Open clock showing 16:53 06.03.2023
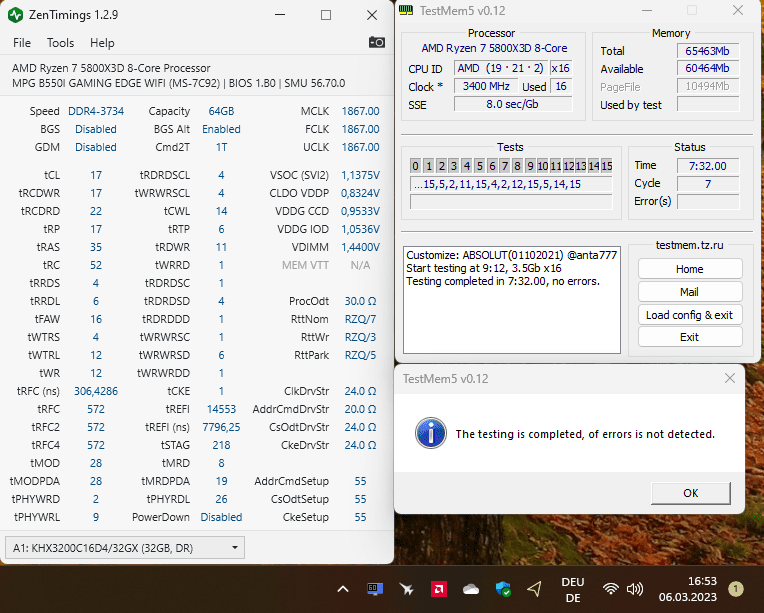764x613 pixels. tap(688, 589)
